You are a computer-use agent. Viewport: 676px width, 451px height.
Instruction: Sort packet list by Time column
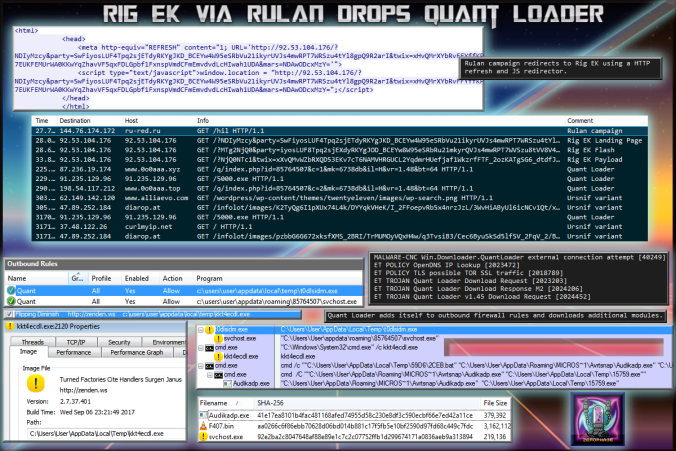coord(42,121)
